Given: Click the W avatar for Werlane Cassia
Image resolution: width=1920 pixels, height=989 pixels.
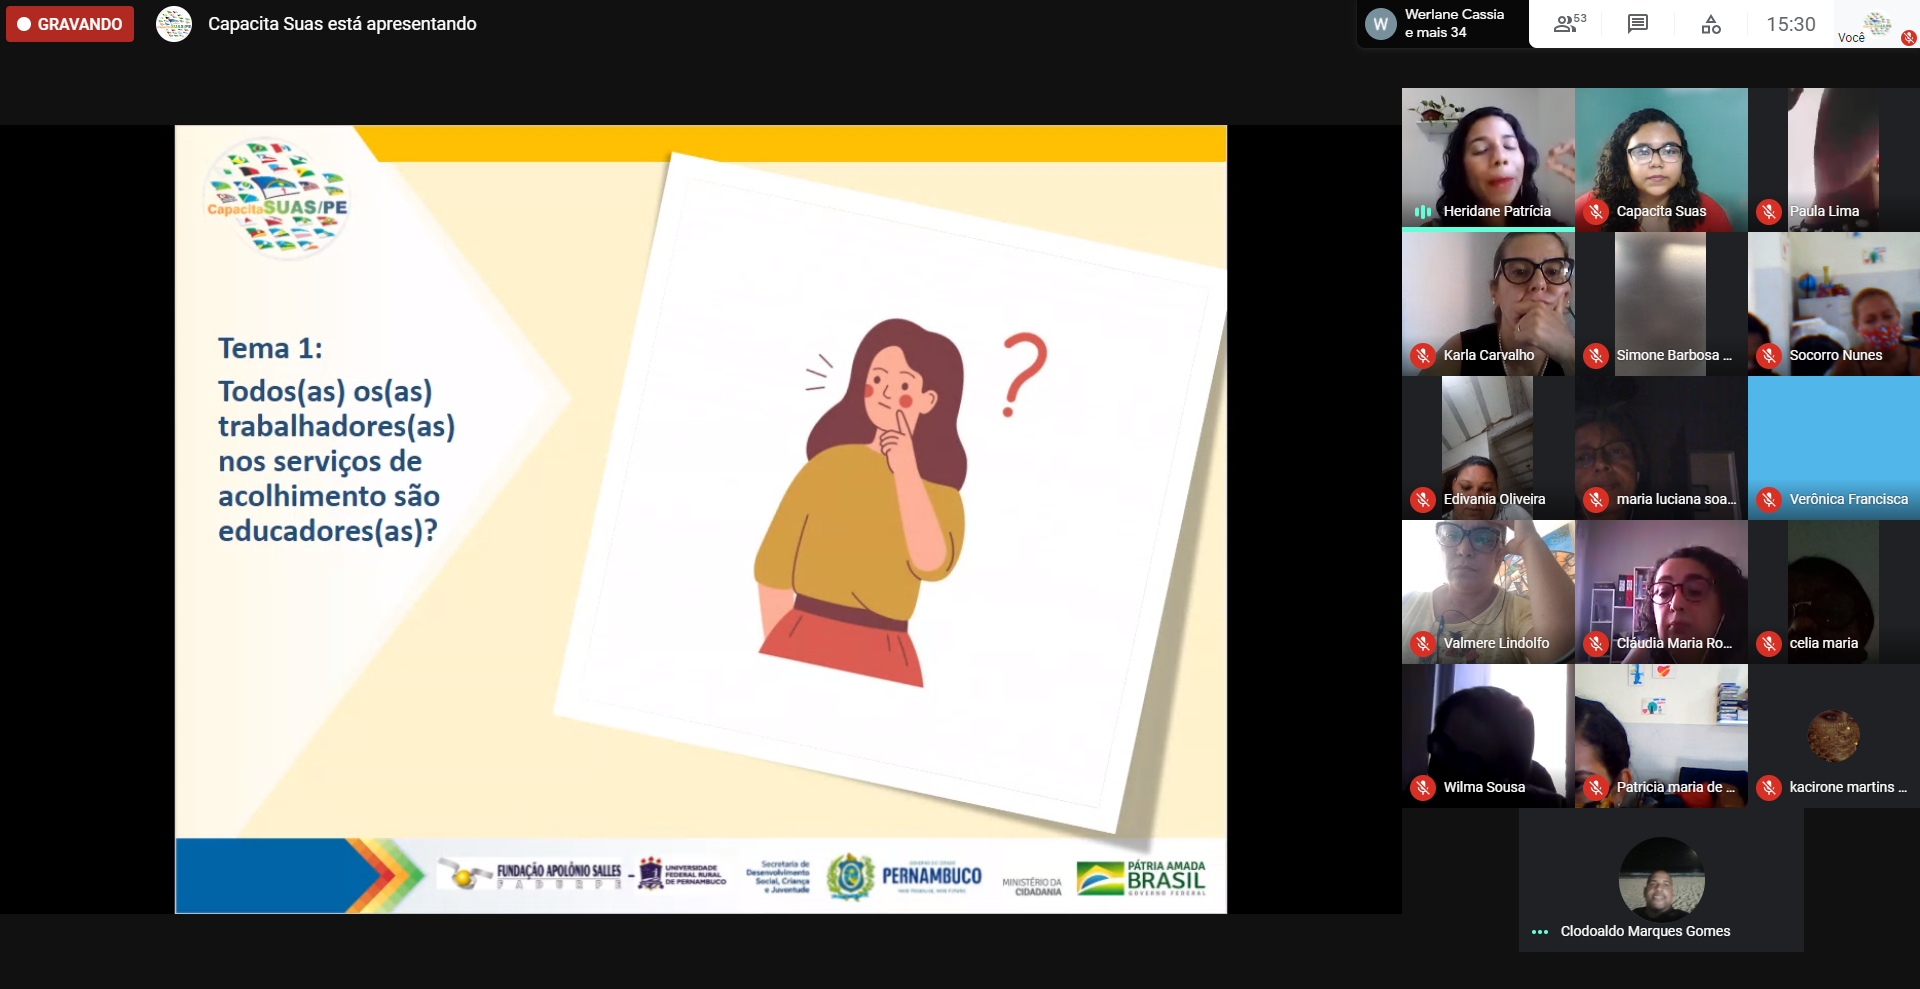Looking at the screenshot, I should [1381, 24].
